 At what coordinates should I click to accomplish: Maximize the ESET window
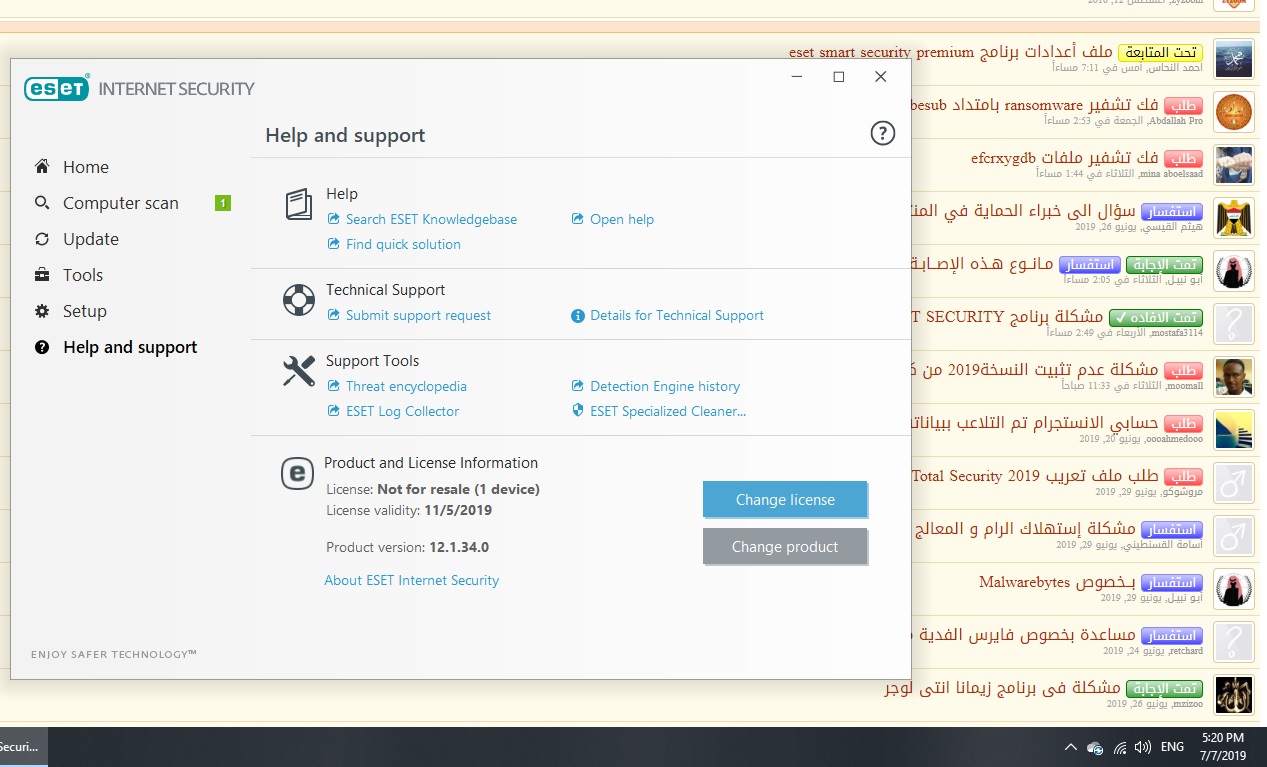click(839, 77)
